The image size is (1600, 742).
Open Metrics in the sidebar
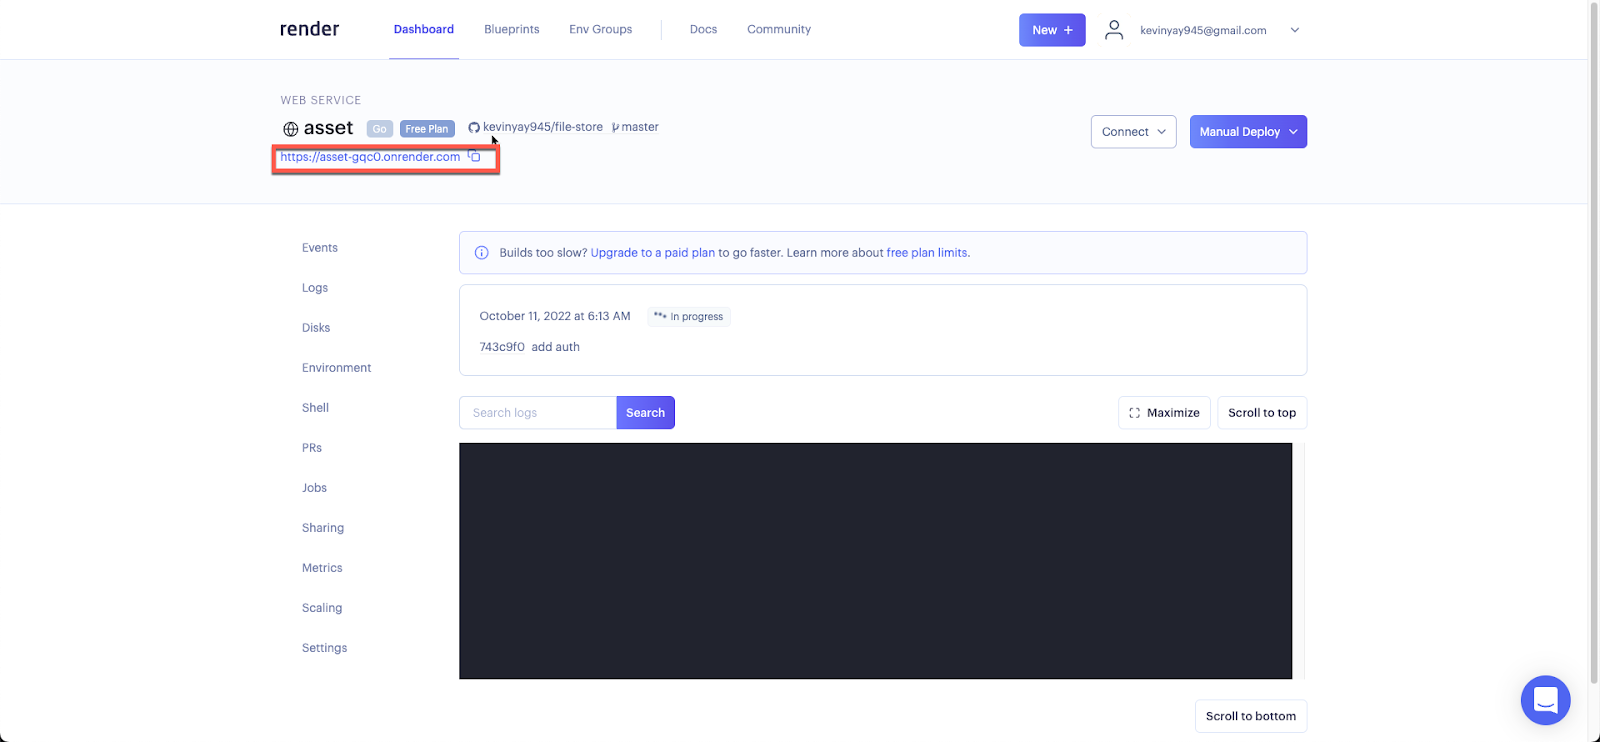[x=322, y=568]
